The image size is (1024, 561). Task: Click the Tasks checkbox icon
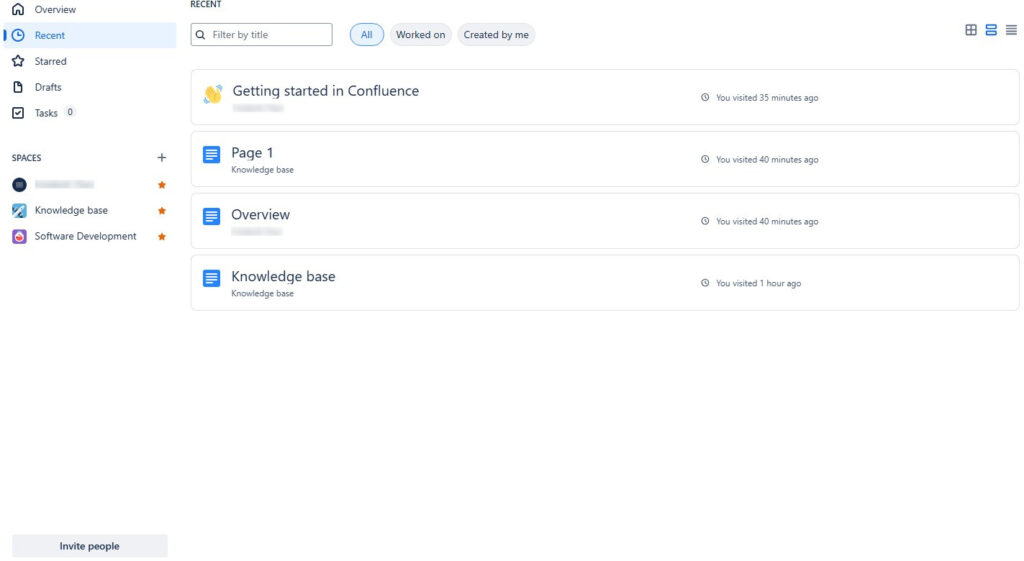click(18, 113)
